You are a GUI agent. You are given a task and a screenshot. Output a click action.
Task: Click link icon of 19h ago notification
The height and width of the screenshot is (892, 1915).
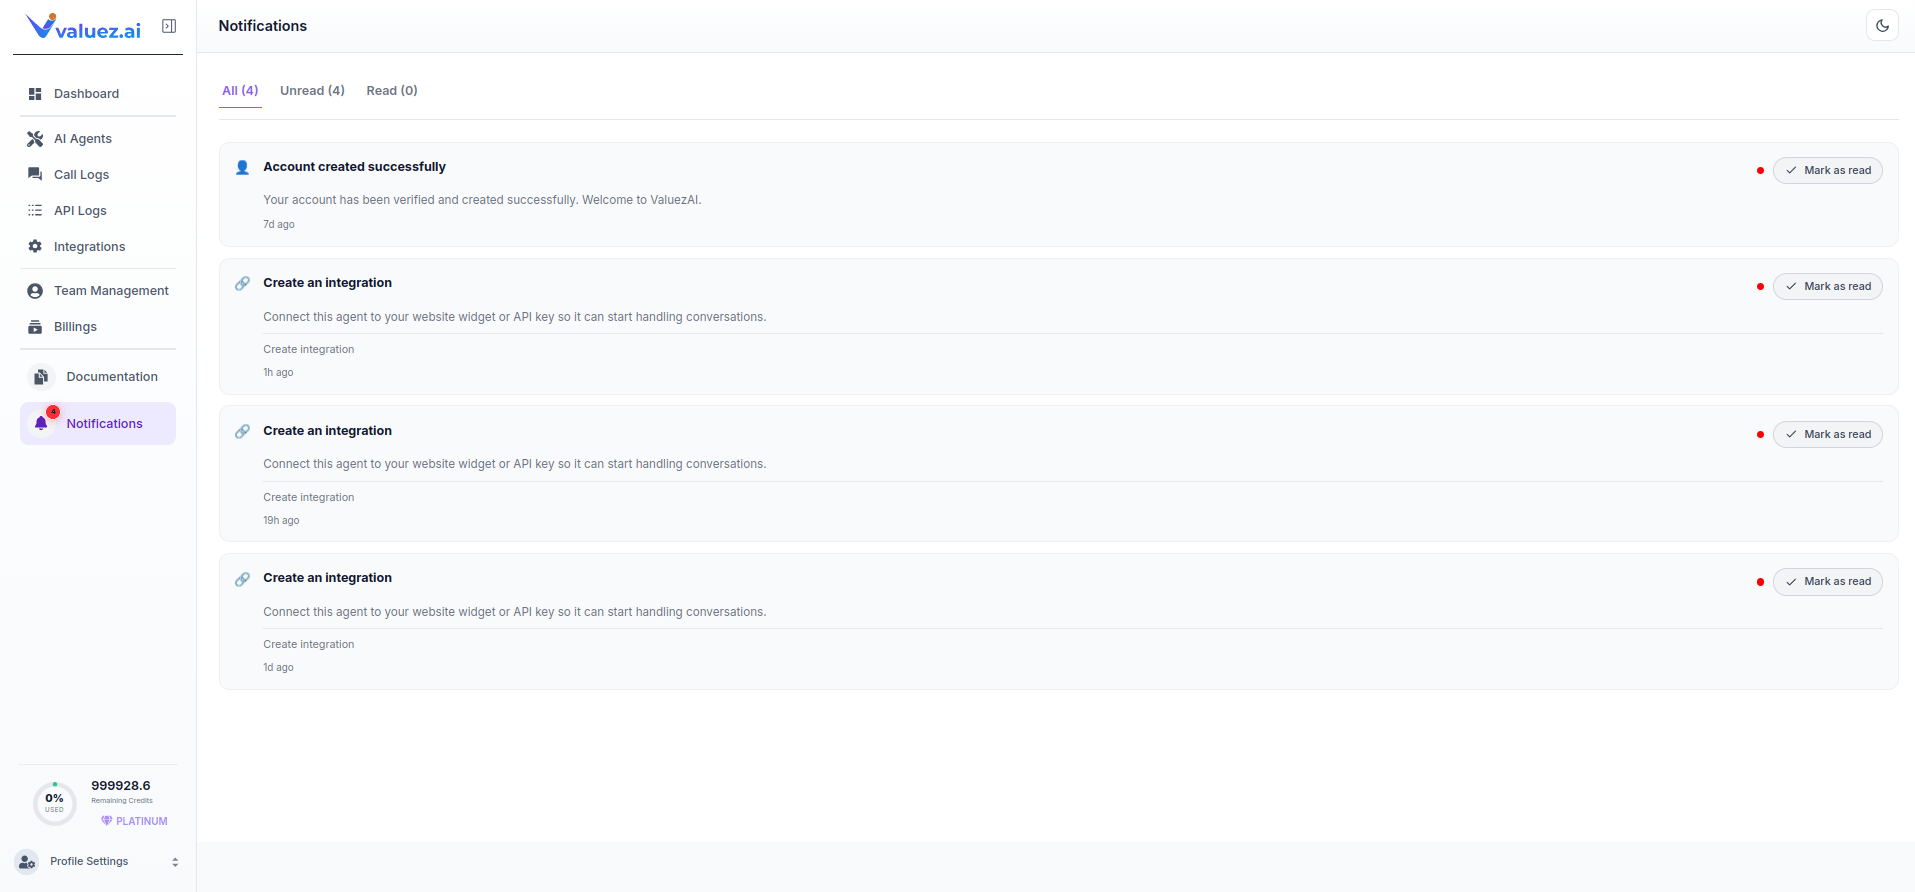coord(242,432)
